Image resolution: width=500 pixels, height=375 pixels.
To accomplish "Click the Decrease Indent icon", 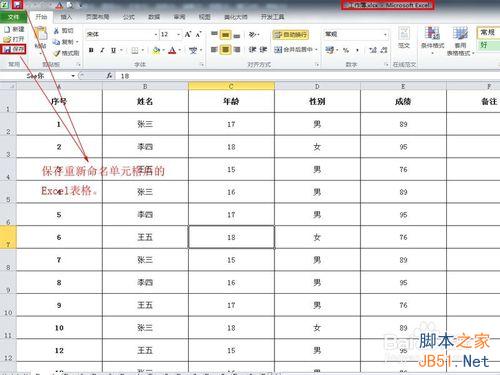I will pyautogui.click(x=252, y=50).
